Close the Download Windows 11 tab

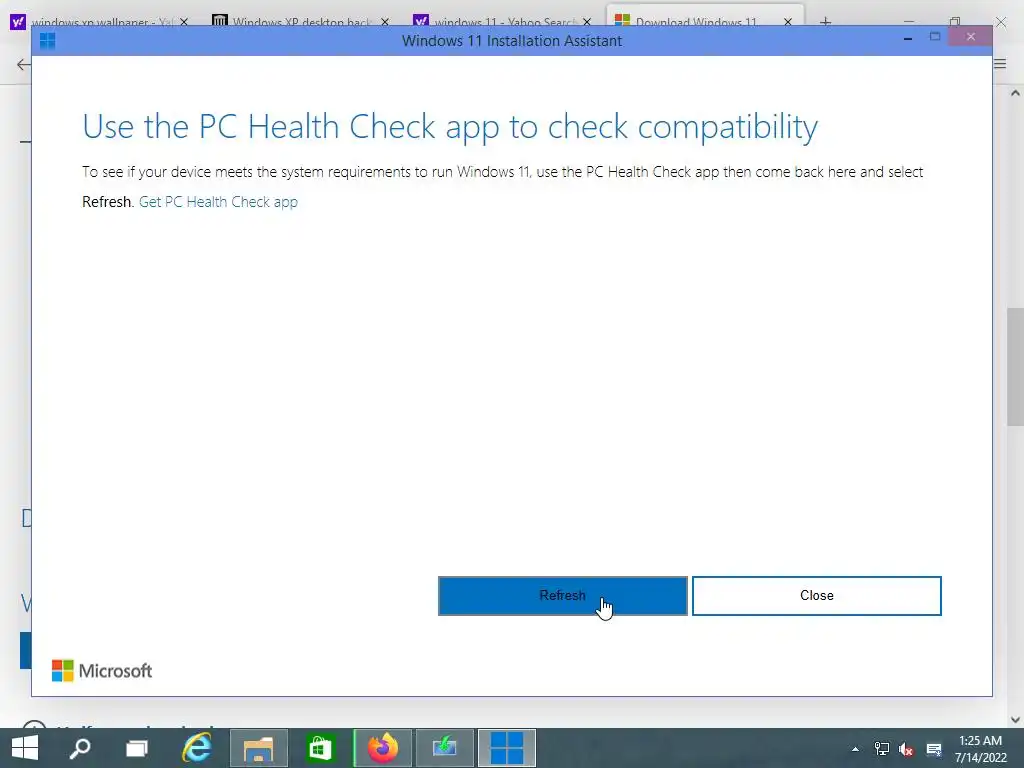coord(788,22)
